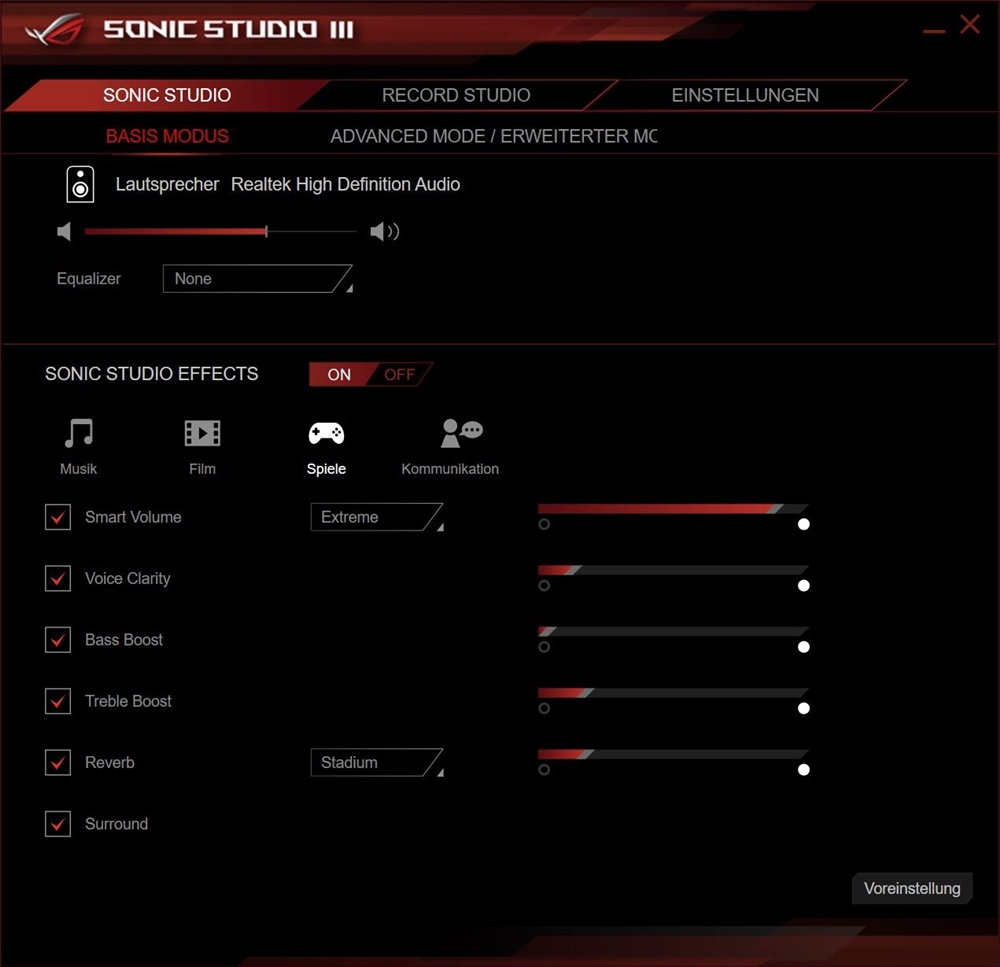The height and width of the screenshot is (967, 1000).
Task: Click Smart Volume slider minimum circle
Action: (544, 524)
